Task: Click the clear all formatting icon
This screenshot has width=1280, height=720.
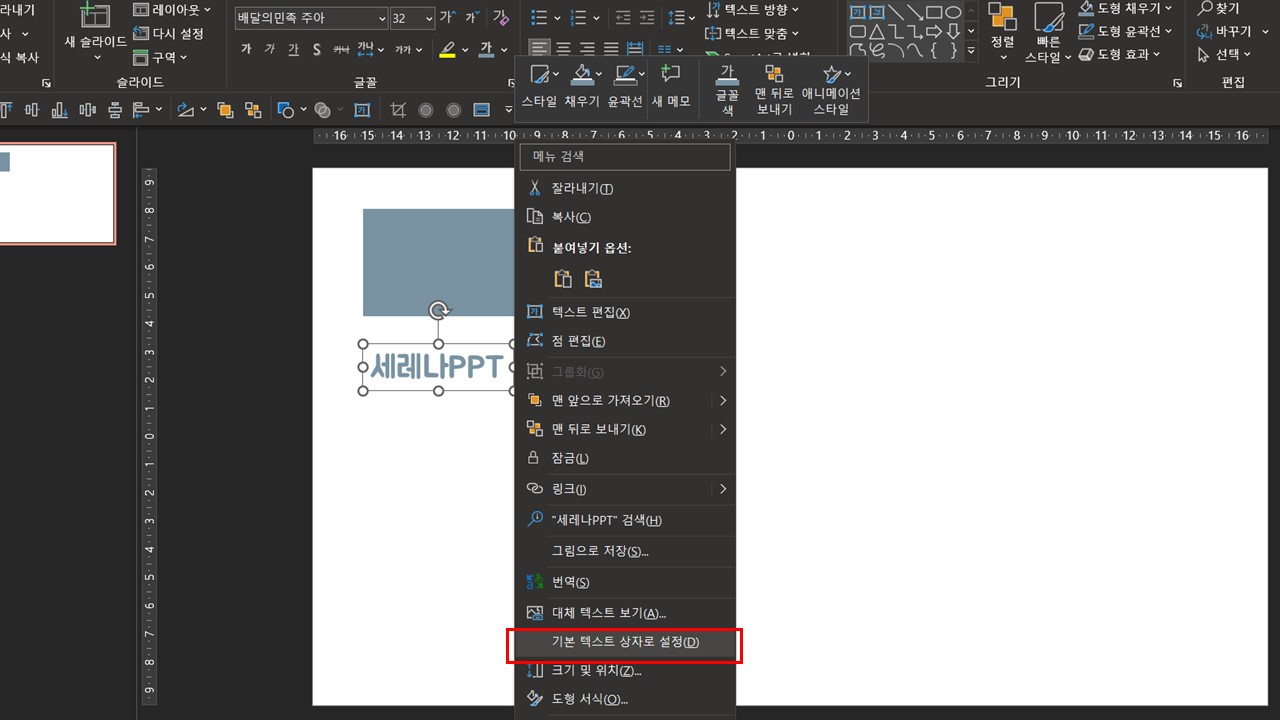Action: tap(501, 18)
